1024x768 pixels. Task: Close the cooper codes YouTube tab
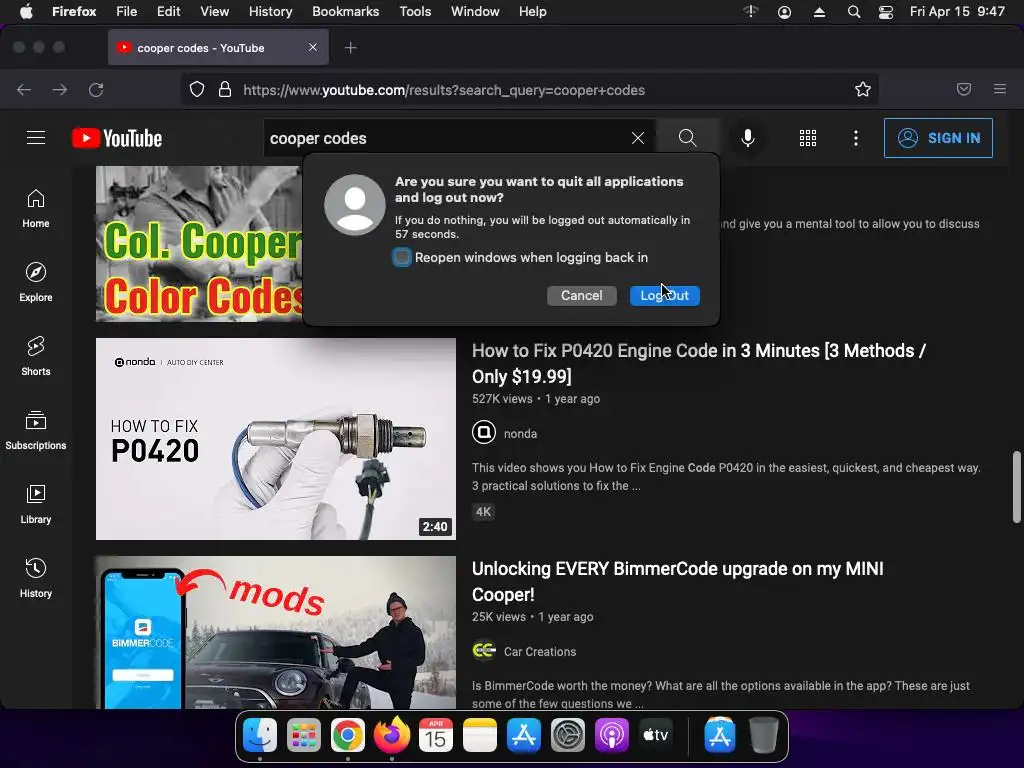point(313,47)
